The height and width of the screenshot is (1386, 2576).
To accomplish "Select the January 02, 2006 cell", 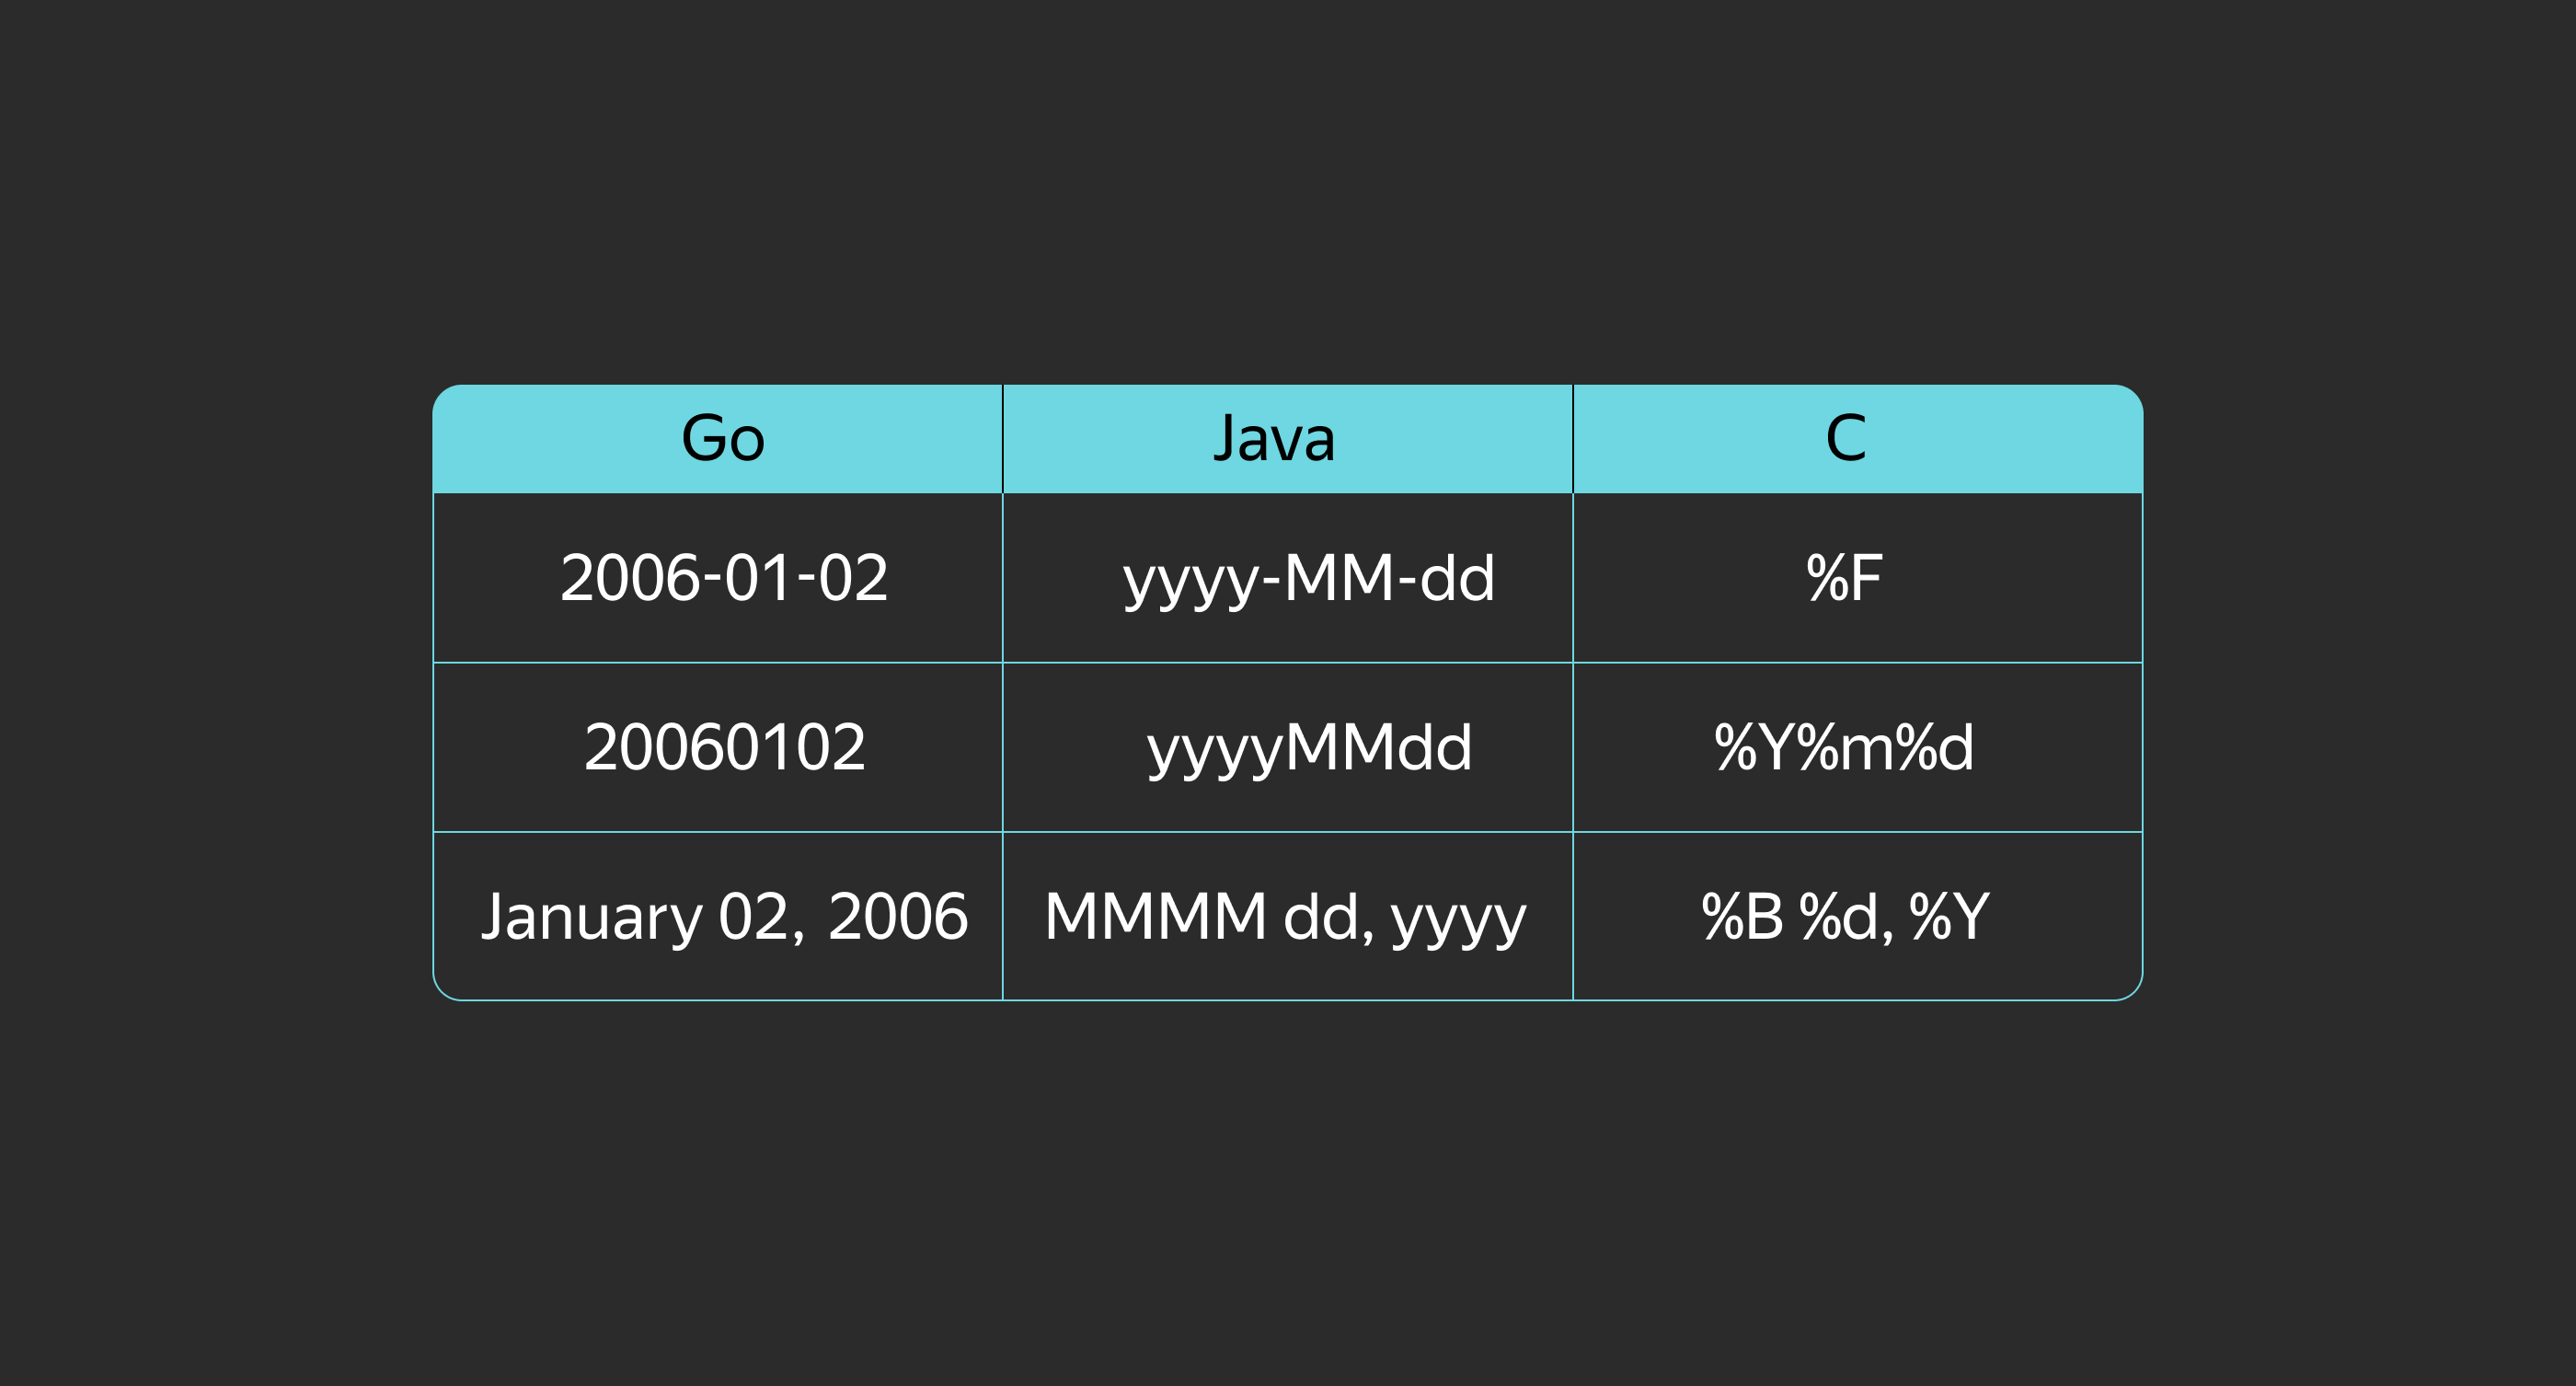I will (x=718, y=916).
